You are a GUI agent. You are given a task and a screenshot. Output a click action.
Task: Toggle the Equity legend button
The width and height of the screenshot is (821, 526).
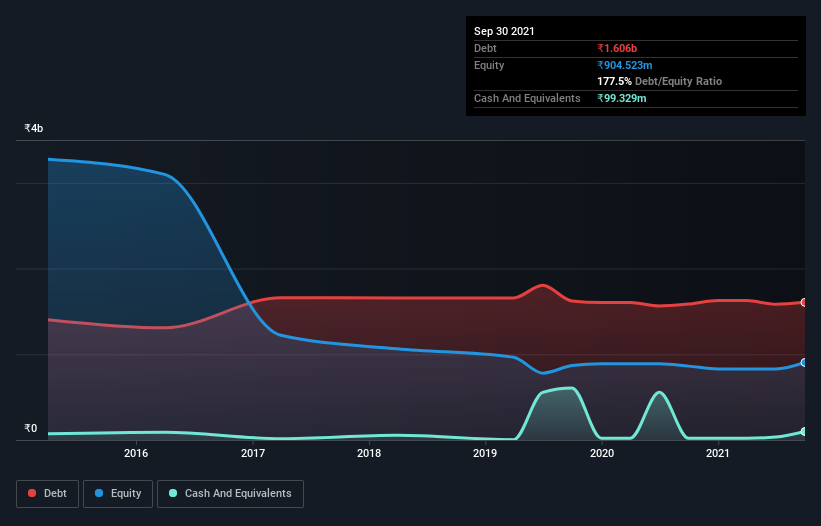point(118,494)
